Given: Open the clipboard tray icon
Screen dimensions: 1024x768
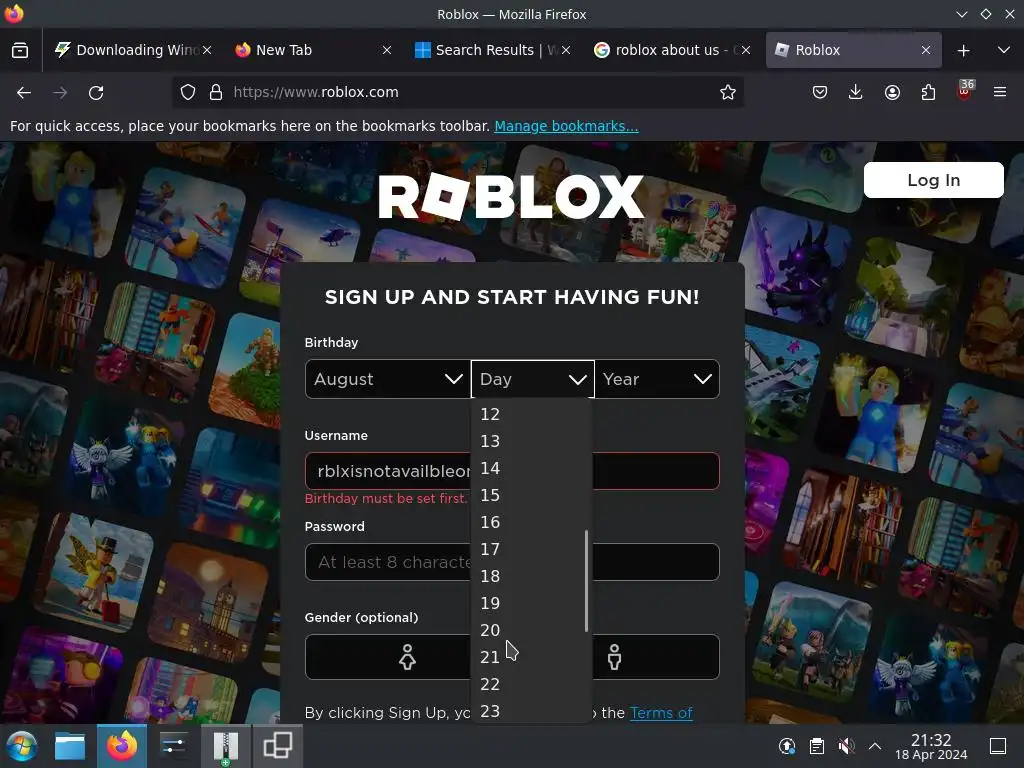Looking at the screenshot, I should (816, 746).
